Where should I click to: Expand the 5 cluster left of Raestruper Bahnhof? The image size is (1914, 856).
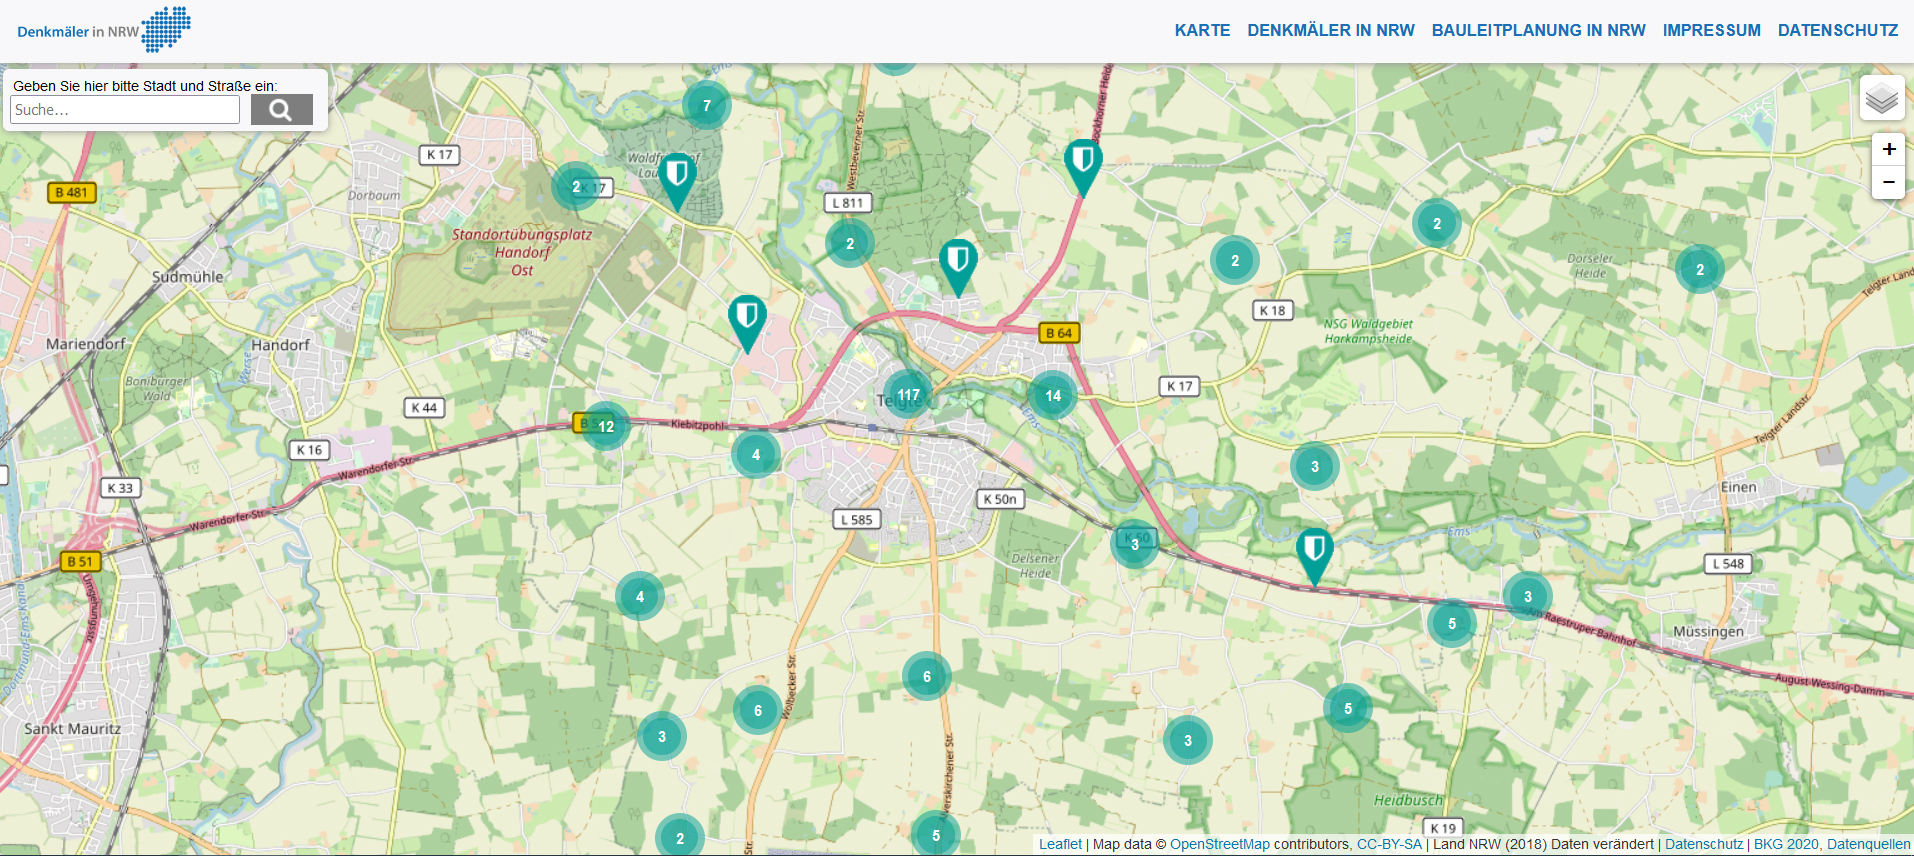click(1452, 624)
